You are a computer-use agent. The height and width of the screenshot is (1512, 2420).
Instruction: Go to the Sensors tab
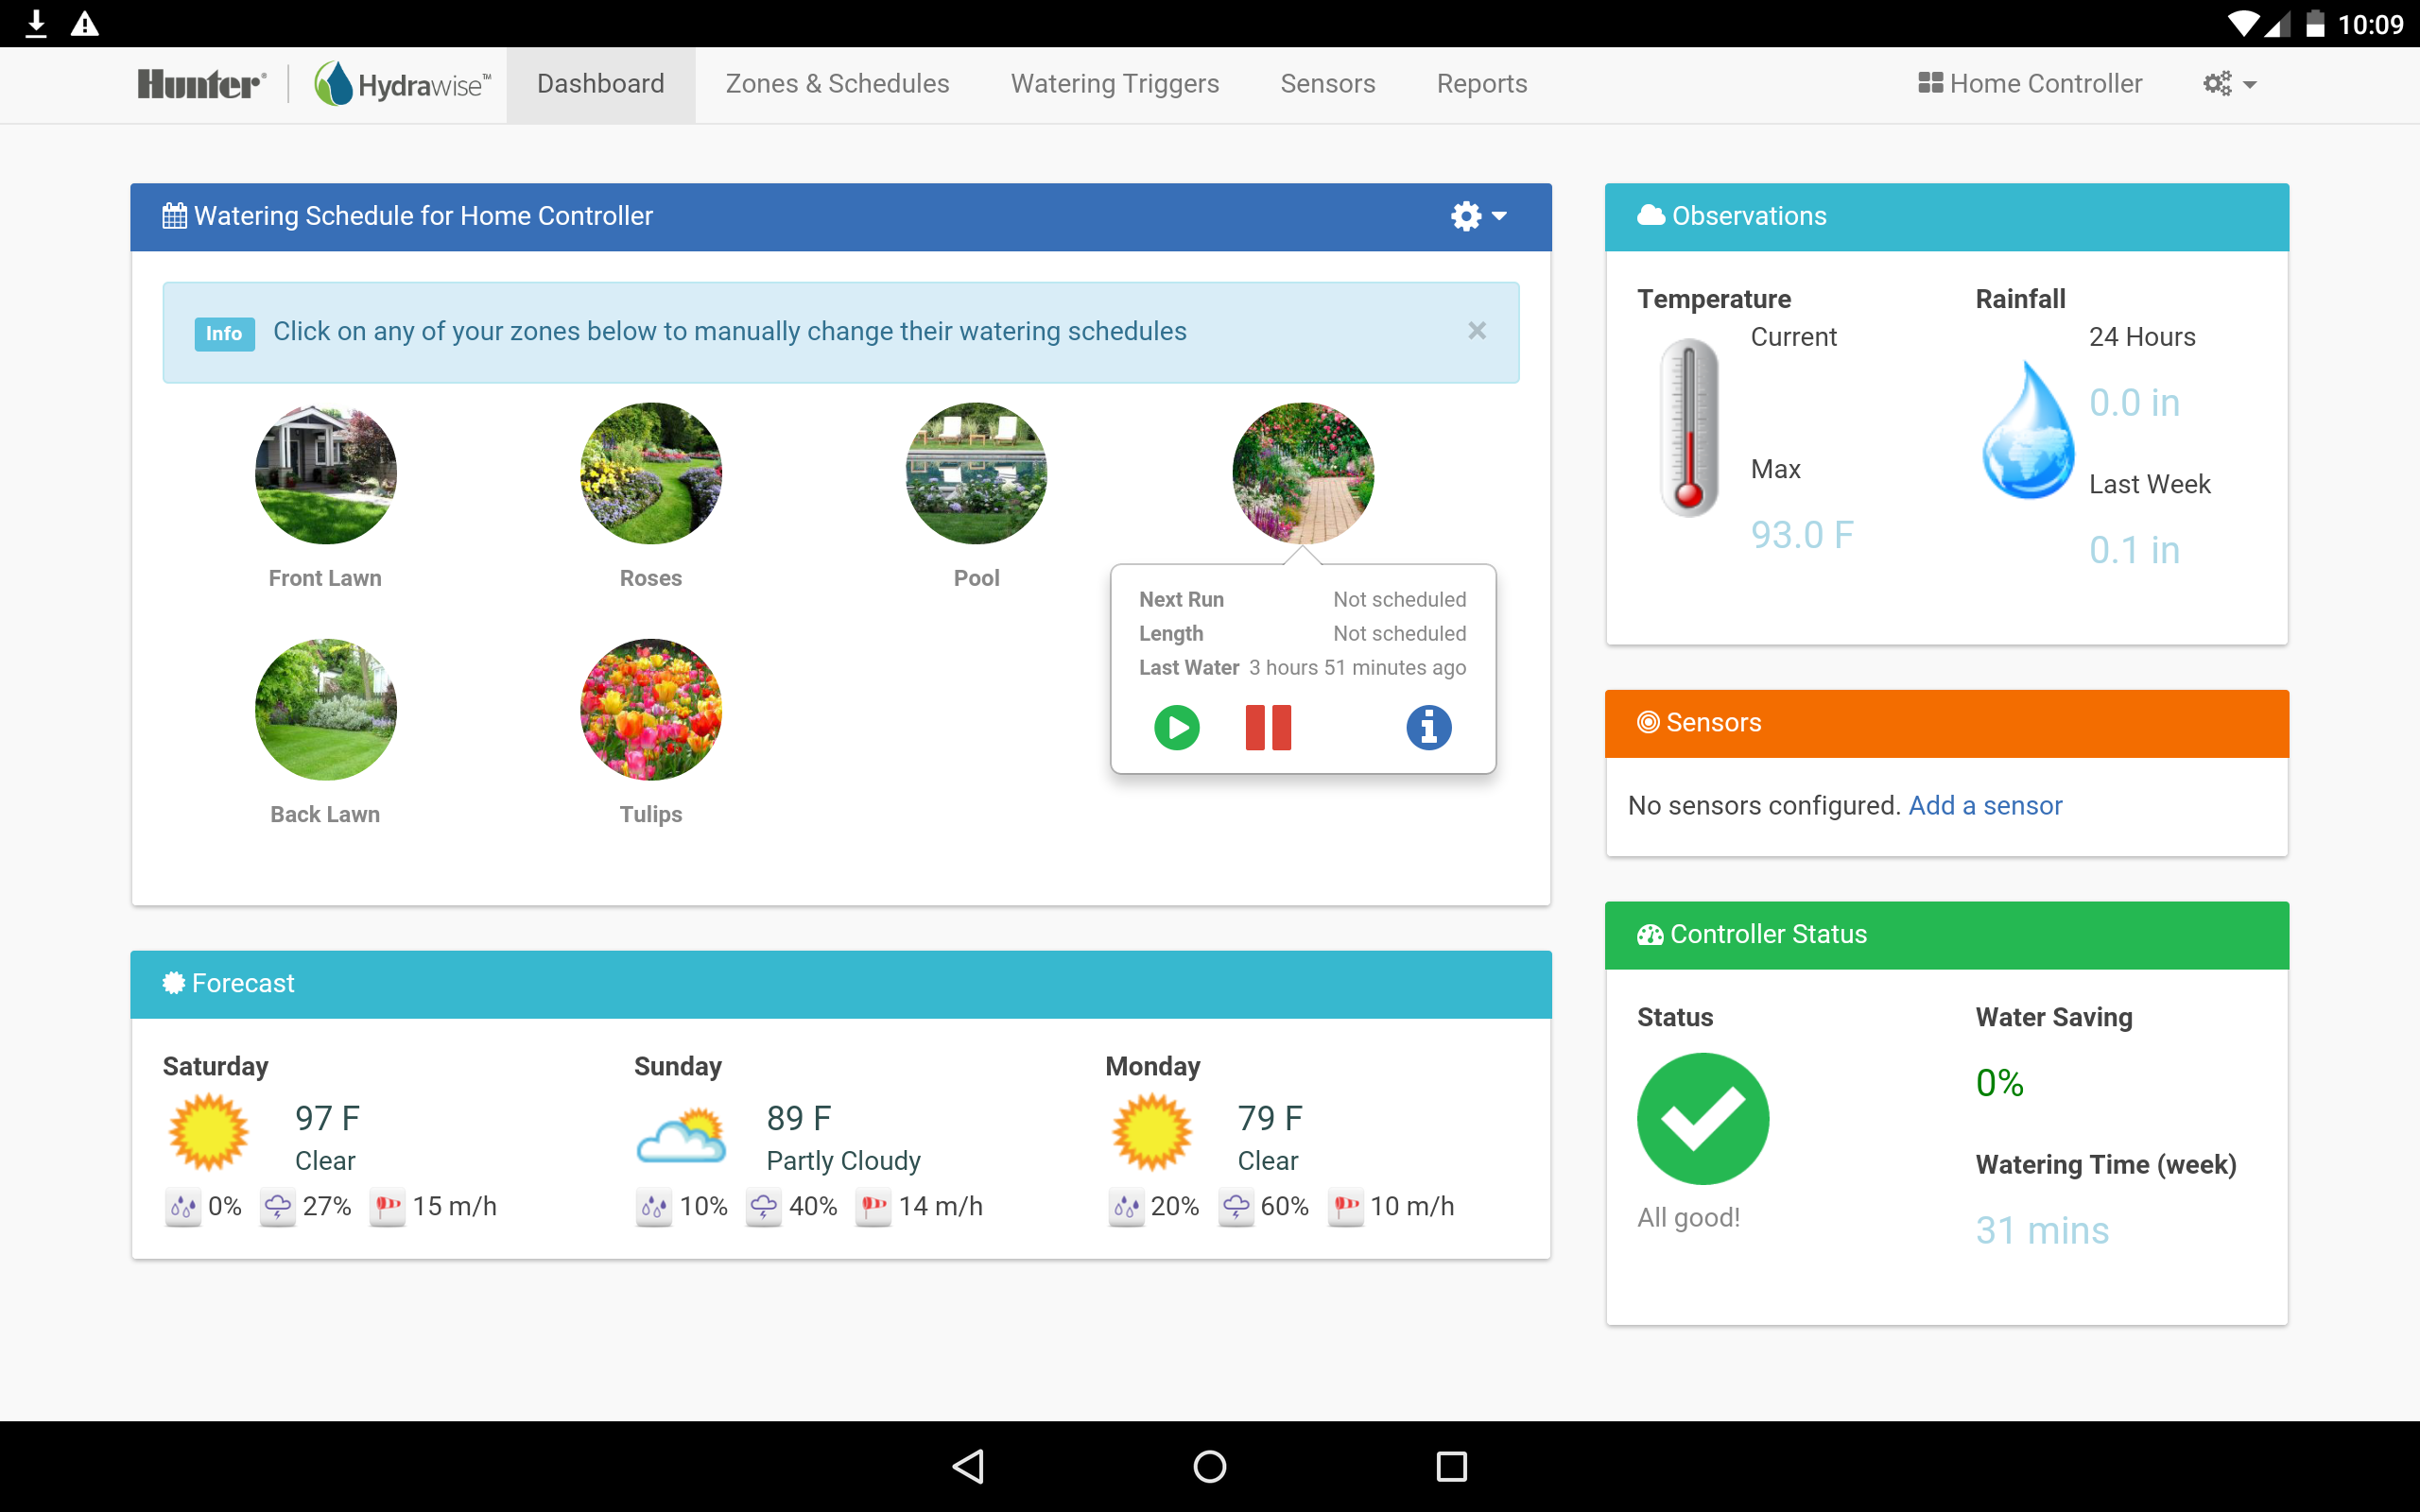[1327, 84]
